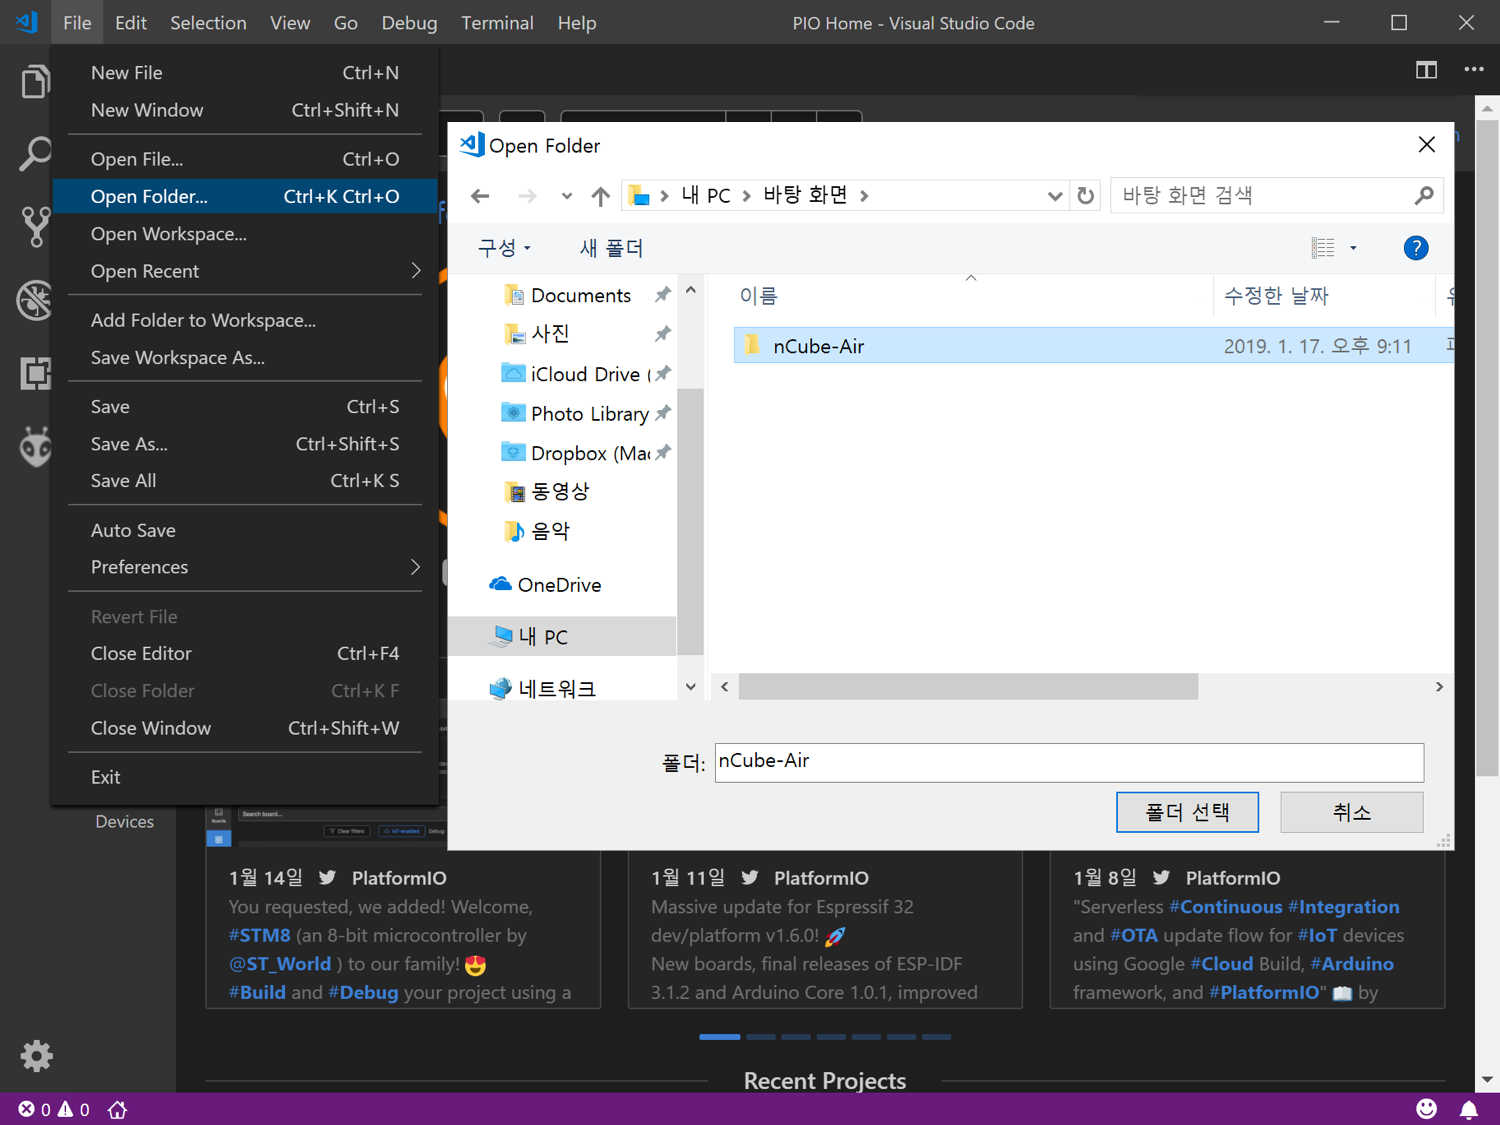Click the 취소 cancel button

coord(1352,812)
